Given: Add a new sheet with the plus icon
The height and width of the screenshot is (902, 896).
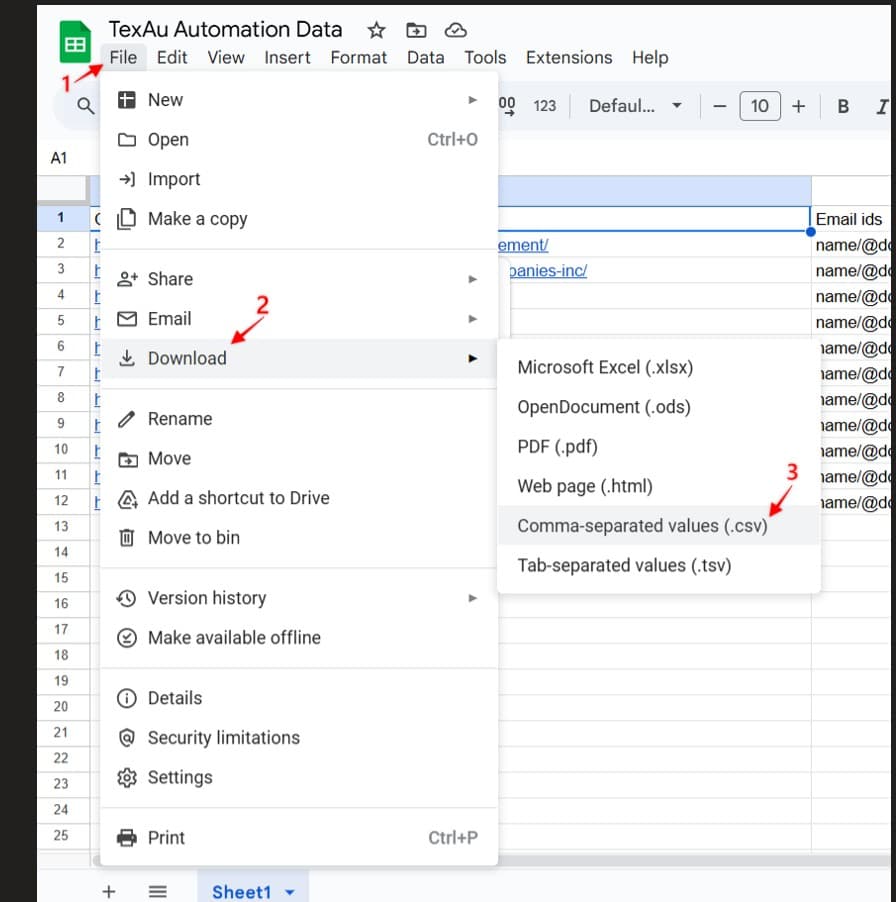Looking at the screenshot, I should (109, 891).
